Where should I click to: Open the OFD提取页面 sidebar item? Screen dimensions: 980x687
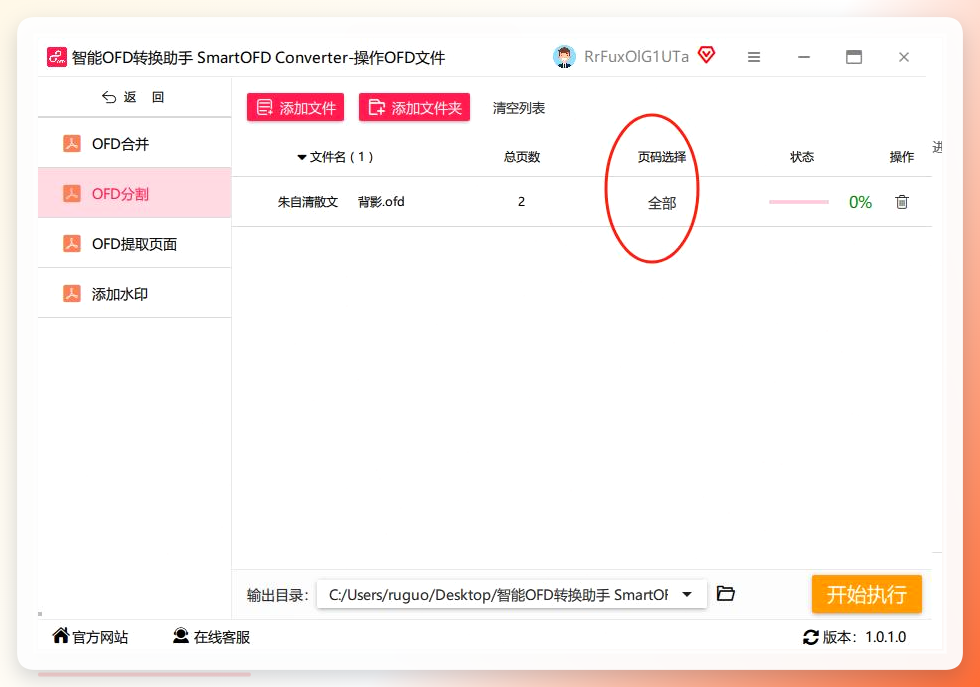coord(134,243)
